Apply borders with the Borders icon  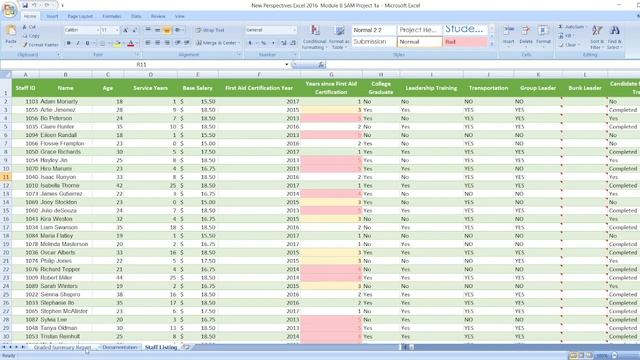(102, 43)
